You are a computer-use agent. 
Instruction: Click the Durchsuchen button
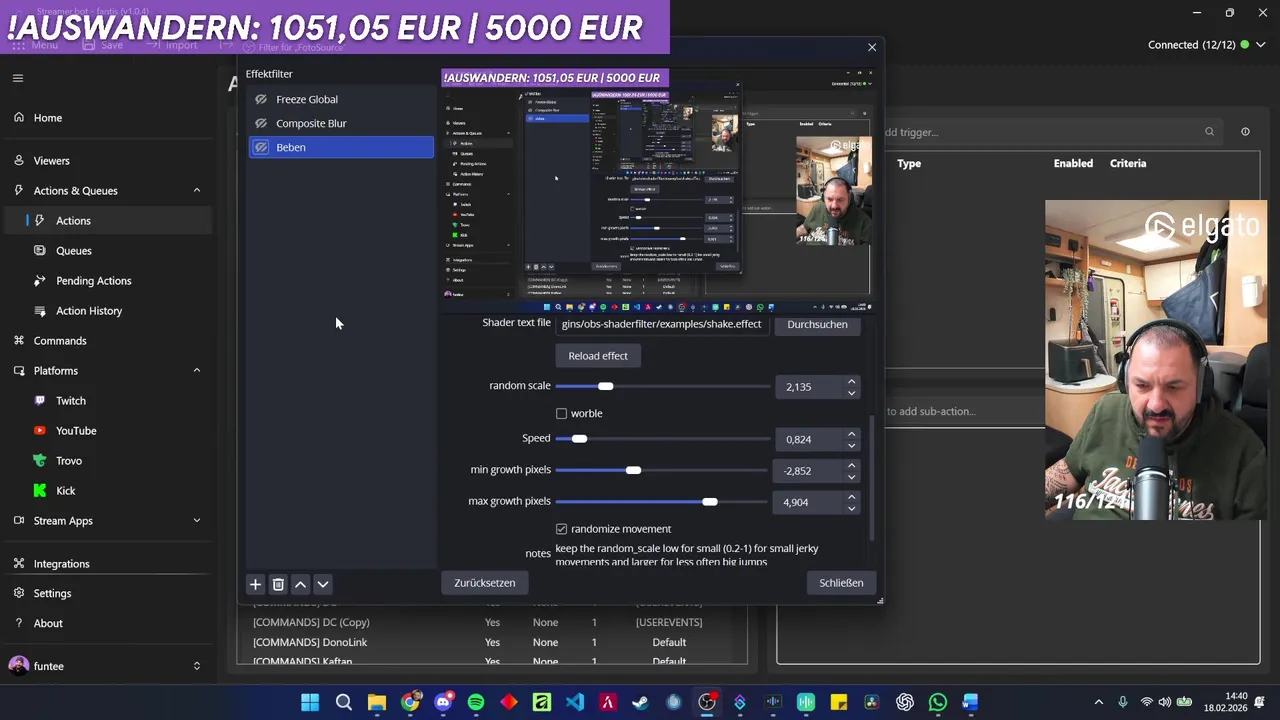(x=817, y=324)
